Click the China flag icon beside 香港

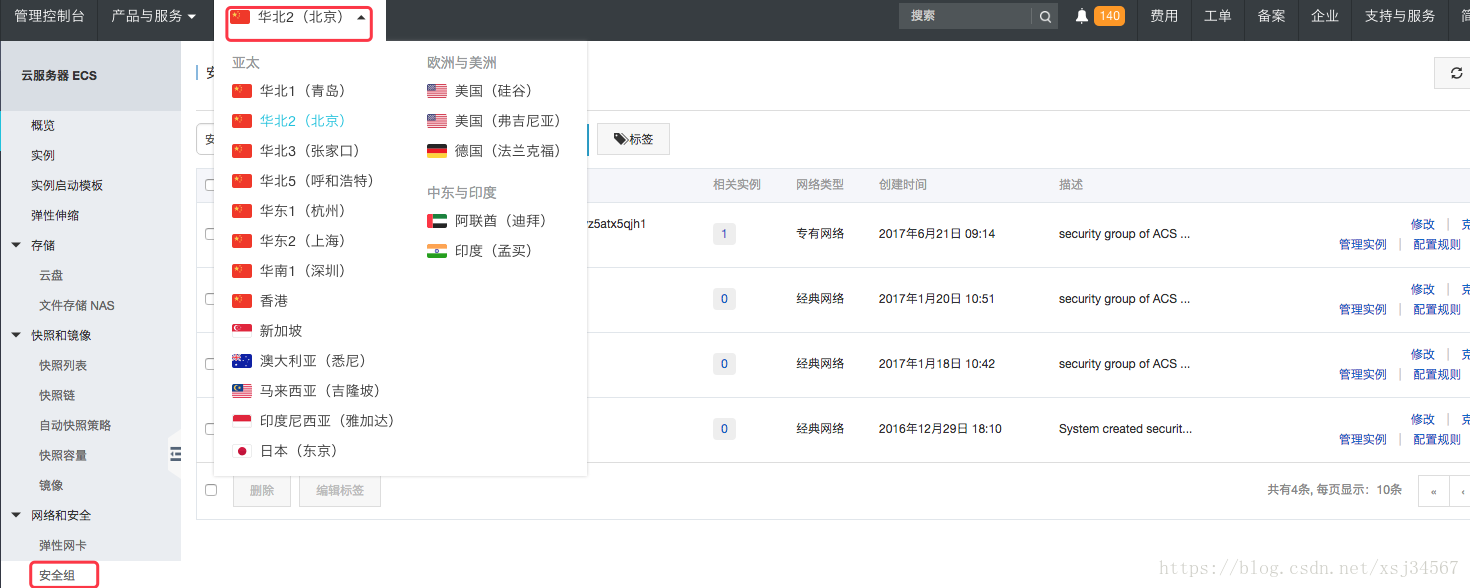coord(241,300)
